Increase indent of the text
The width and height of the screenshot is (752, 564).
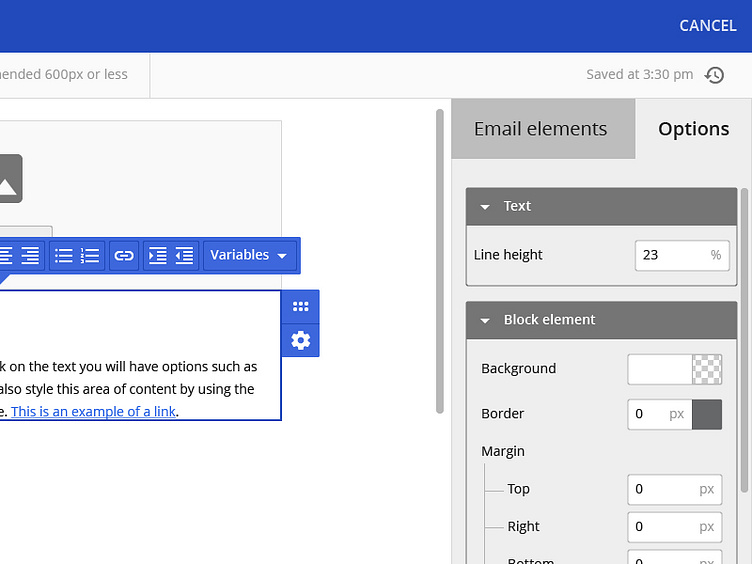[x=157, y=255]
